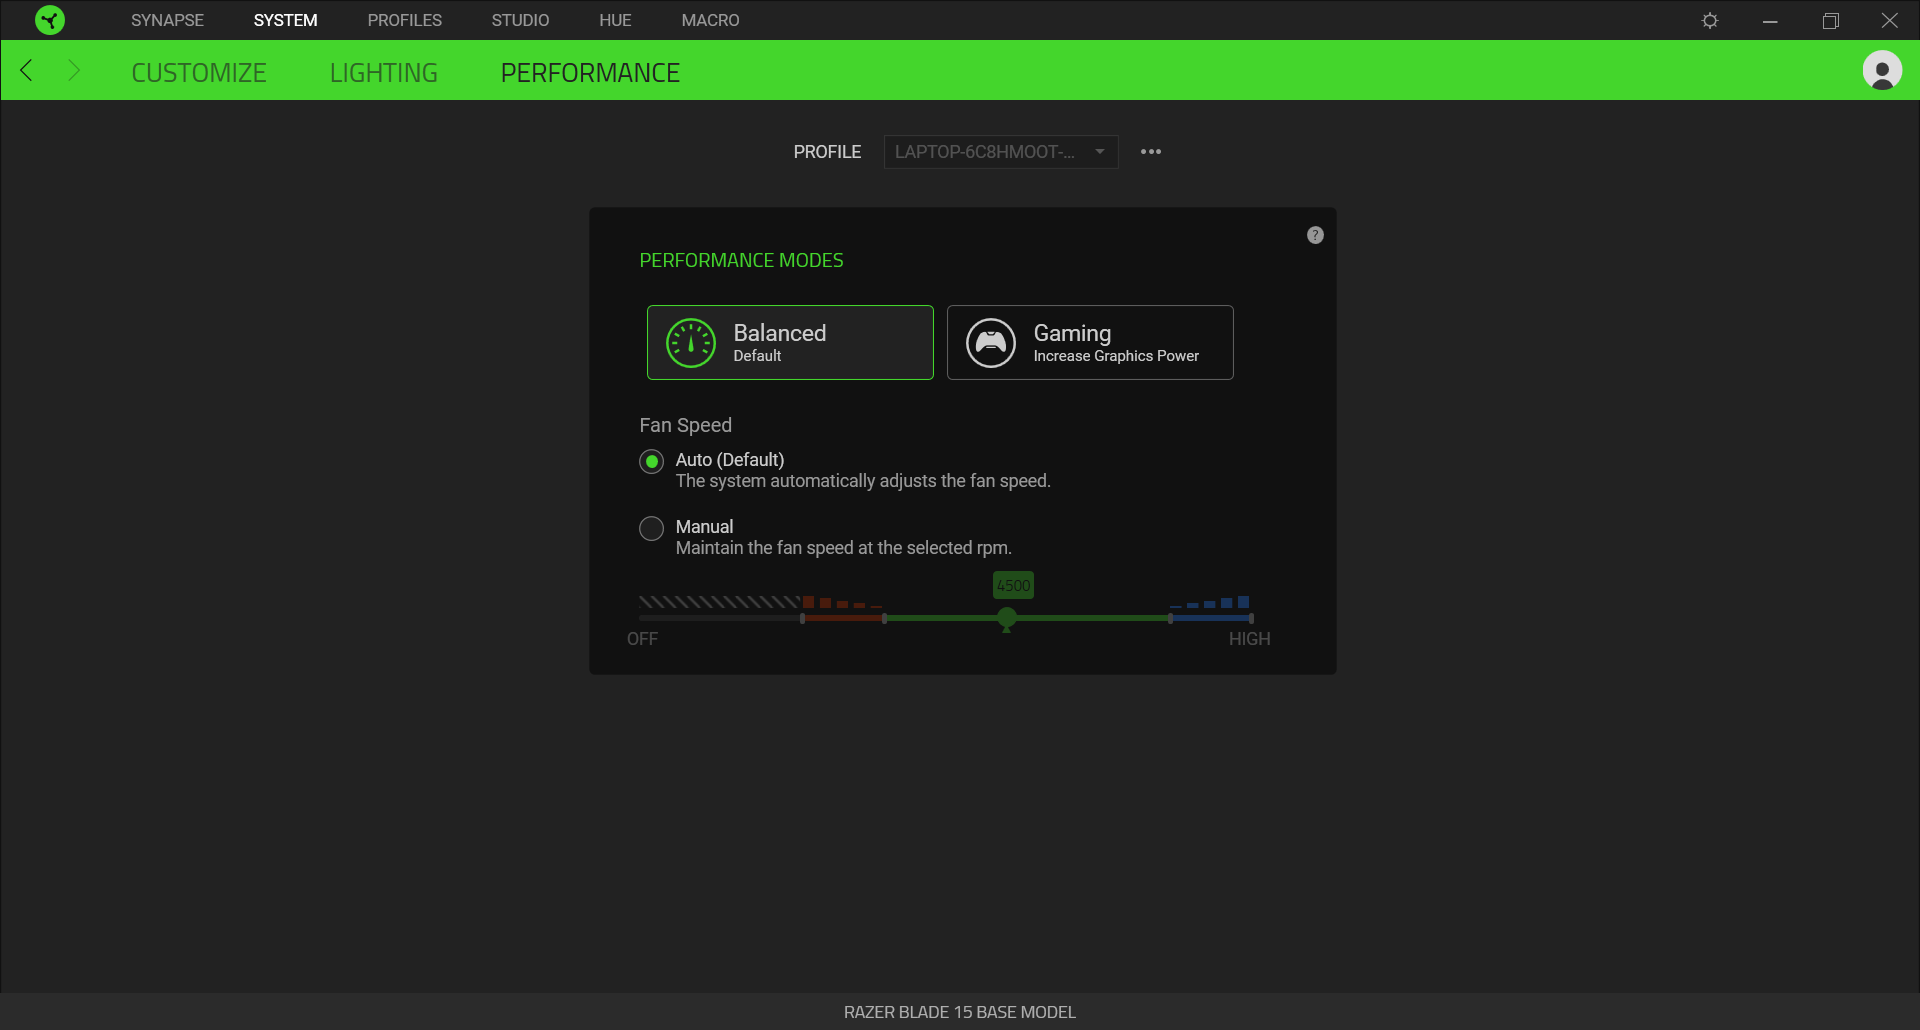Screen dimensions: 1920x1030
Task: Open Synapse settings gear icon
Action: (1710, 20)
